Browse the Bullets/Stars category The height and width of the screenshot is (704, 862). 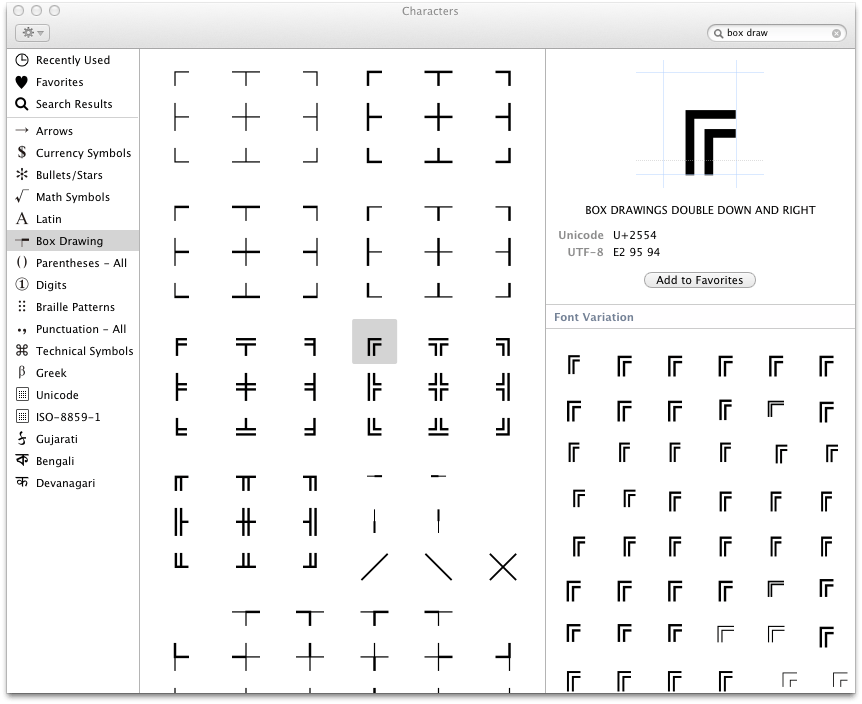[73, 175]
